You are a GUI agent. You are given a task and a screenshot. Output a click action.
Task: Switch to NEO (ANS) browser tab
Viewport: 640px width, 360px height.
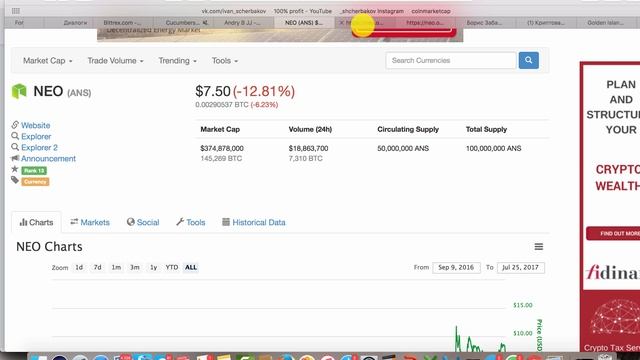click(x=303, y=23)
